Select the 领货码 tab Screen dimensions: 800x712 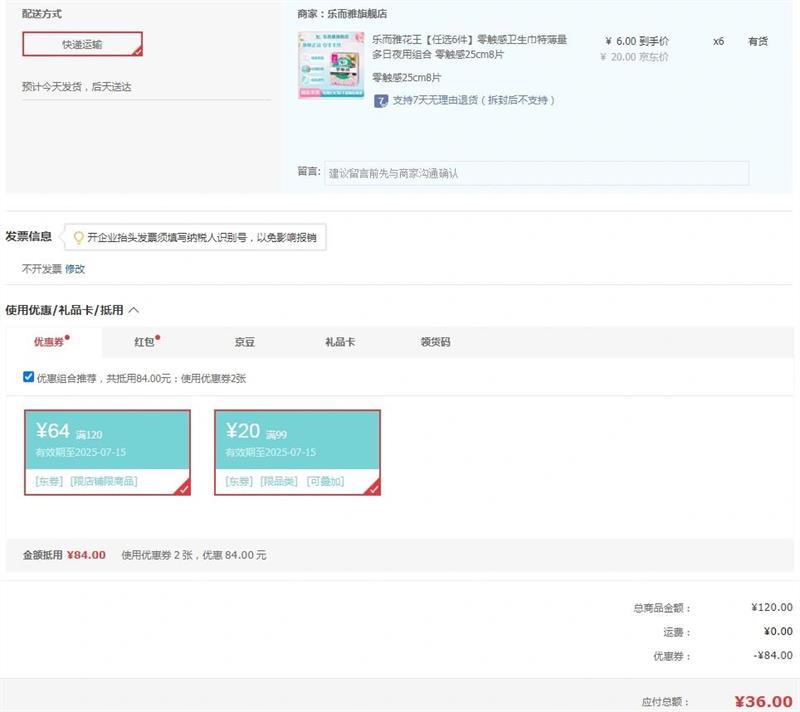(x=435, y=342)
